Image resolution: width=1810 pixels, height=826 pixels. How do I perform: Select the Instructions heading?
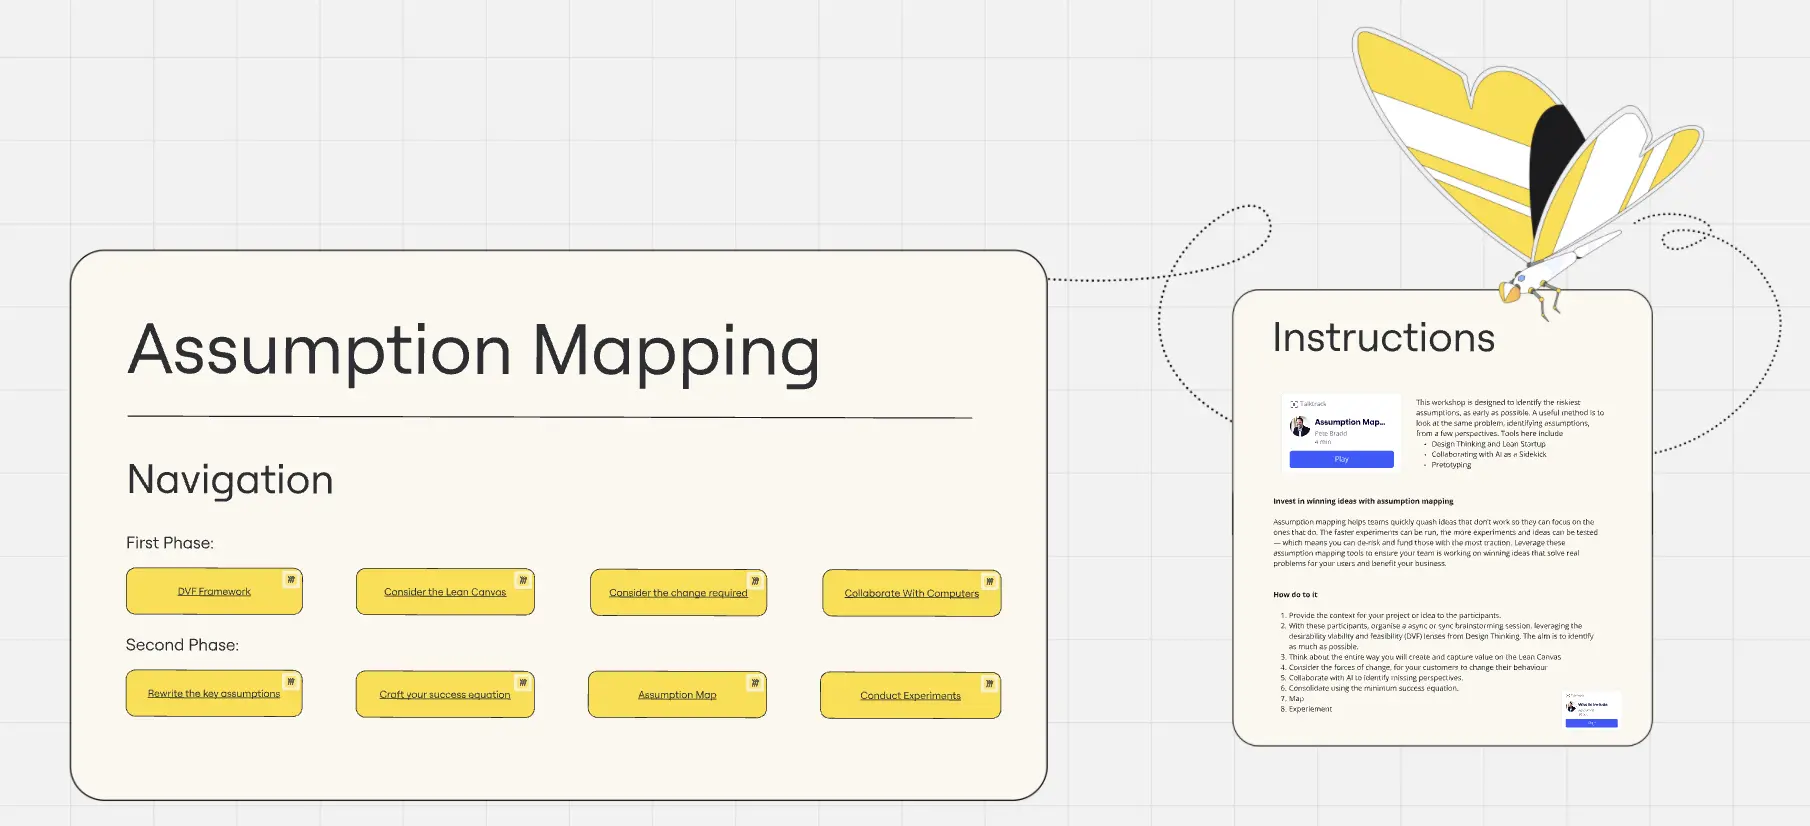tap(1384, 338)
